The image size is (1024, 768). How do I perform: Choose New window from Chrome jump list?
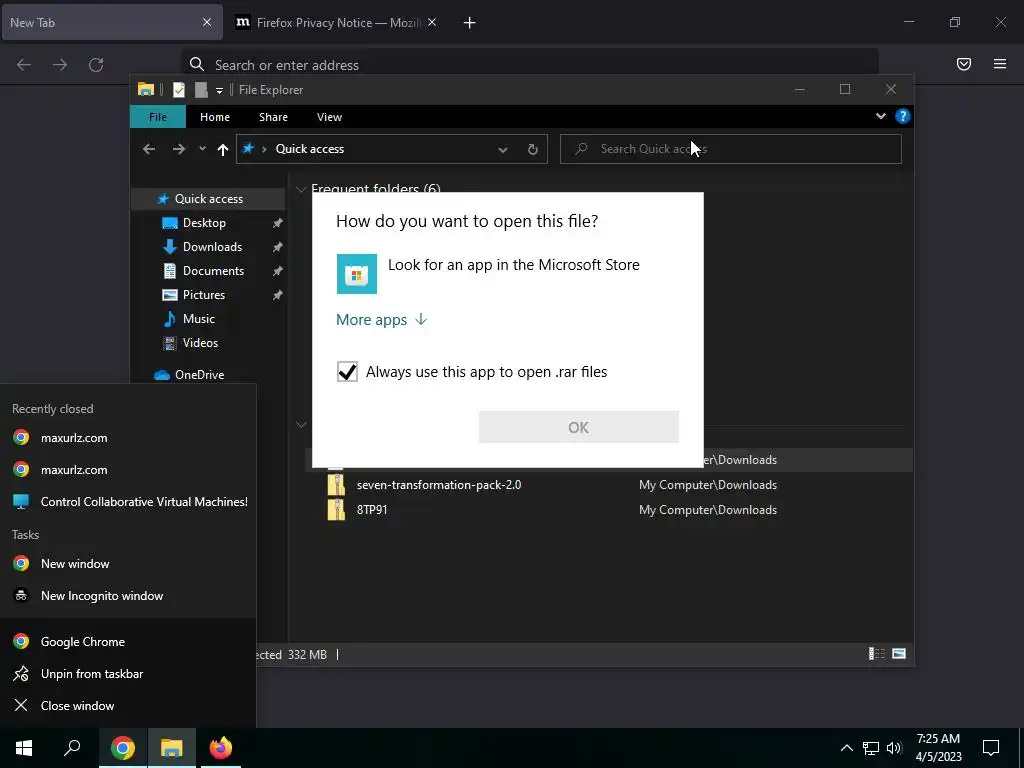coord(128,564)
